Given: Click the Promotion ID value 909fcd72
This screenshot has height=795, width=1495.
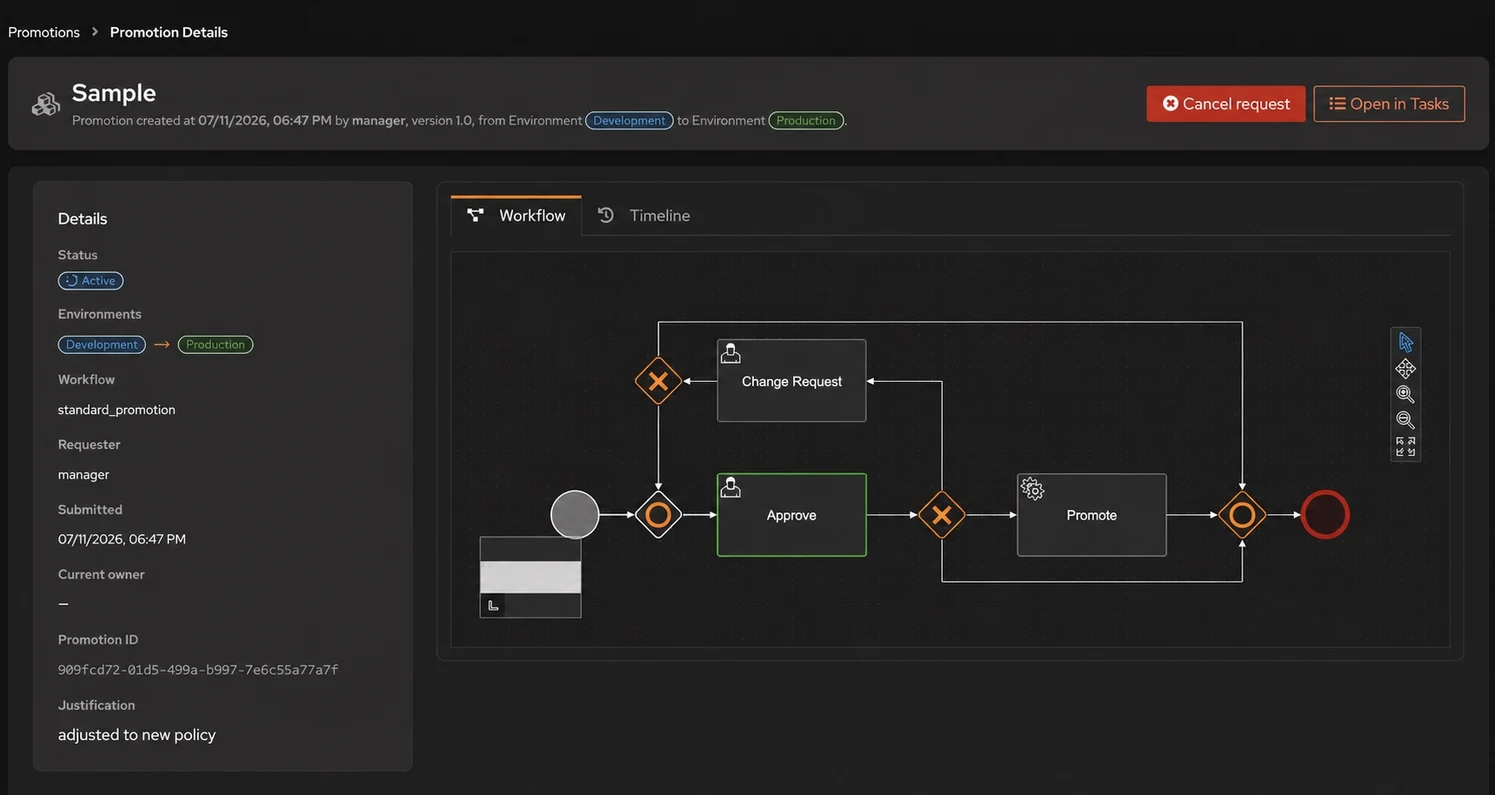Looking at the screenshot, I should point(198,669).
